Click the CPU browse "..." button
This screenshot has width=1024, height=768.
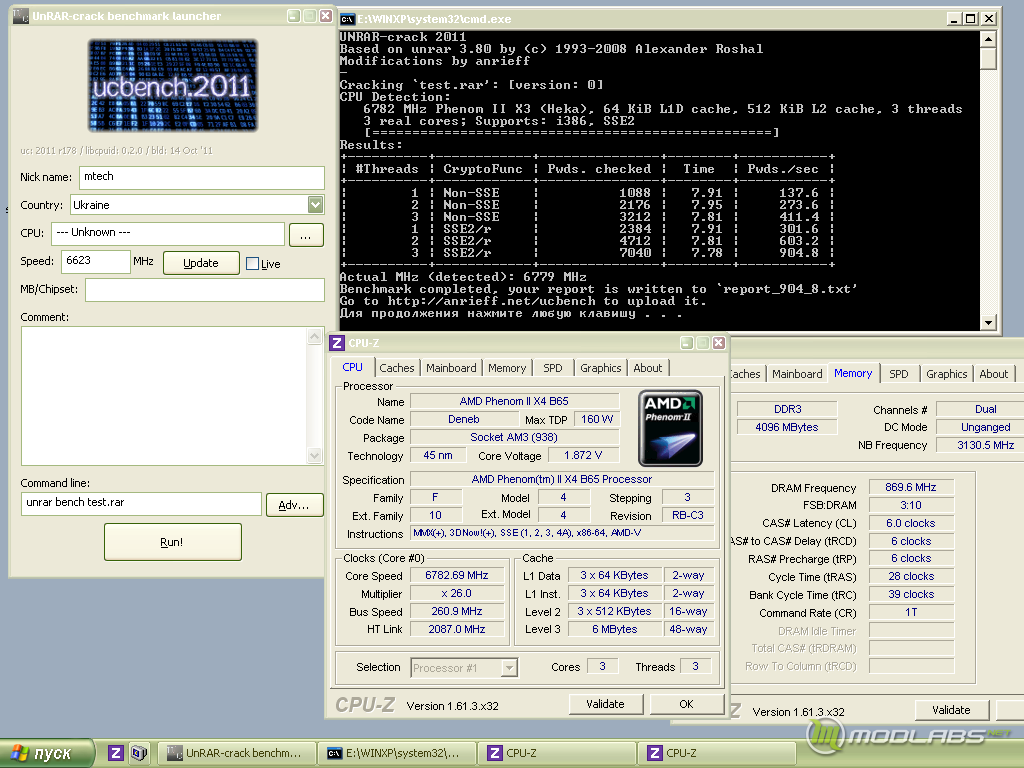point(306,234)
